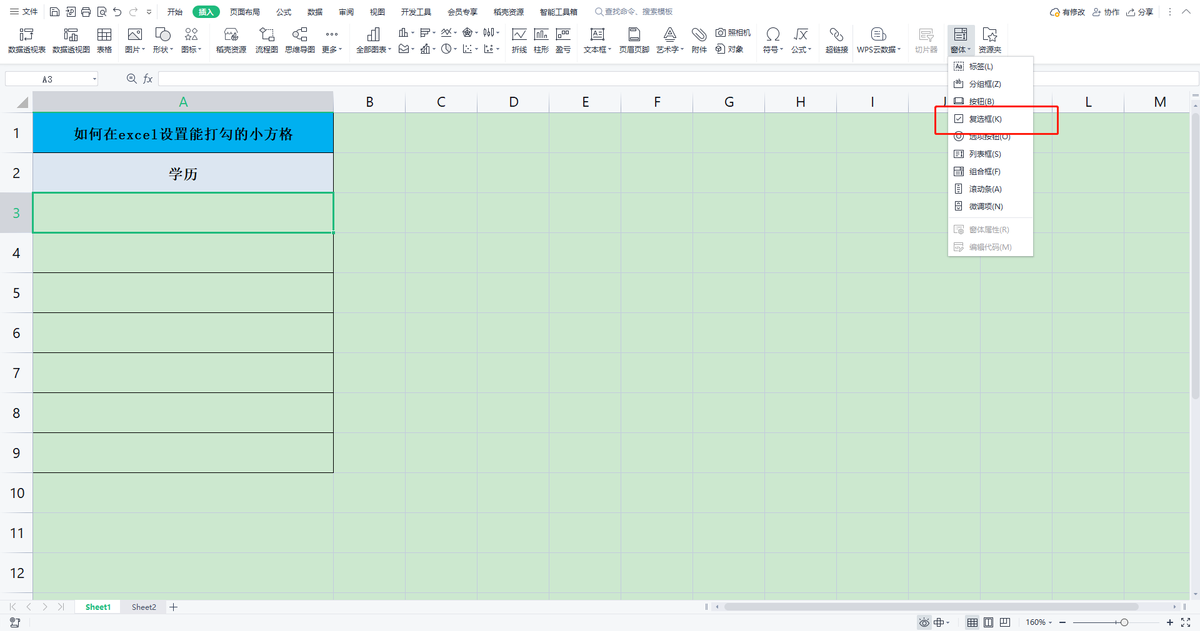Switch to normal view in status bar
Screen dimensions: 1200x631
972,622
